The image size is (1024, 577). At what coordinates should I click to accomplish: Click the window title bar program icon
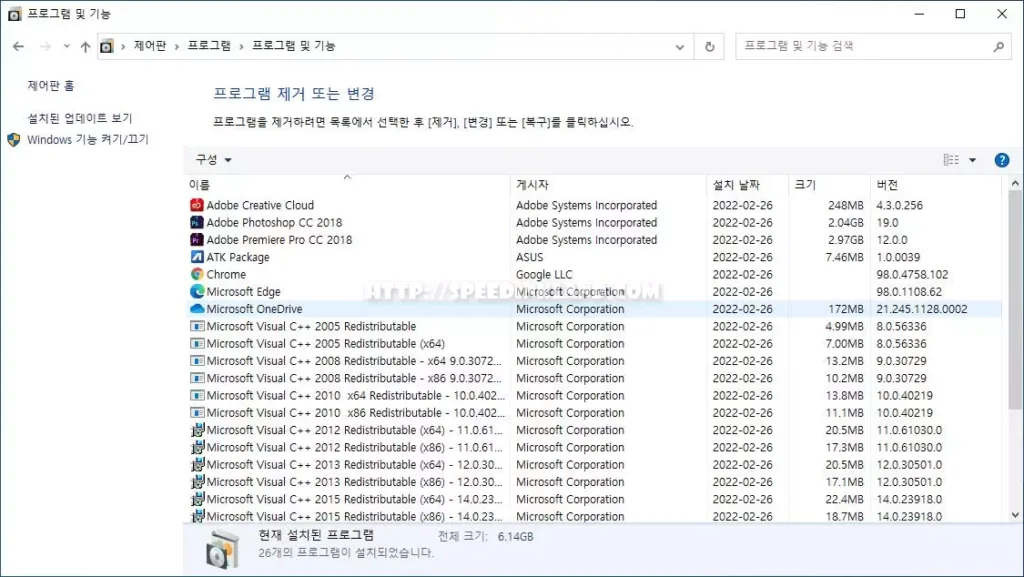[14, 14]
